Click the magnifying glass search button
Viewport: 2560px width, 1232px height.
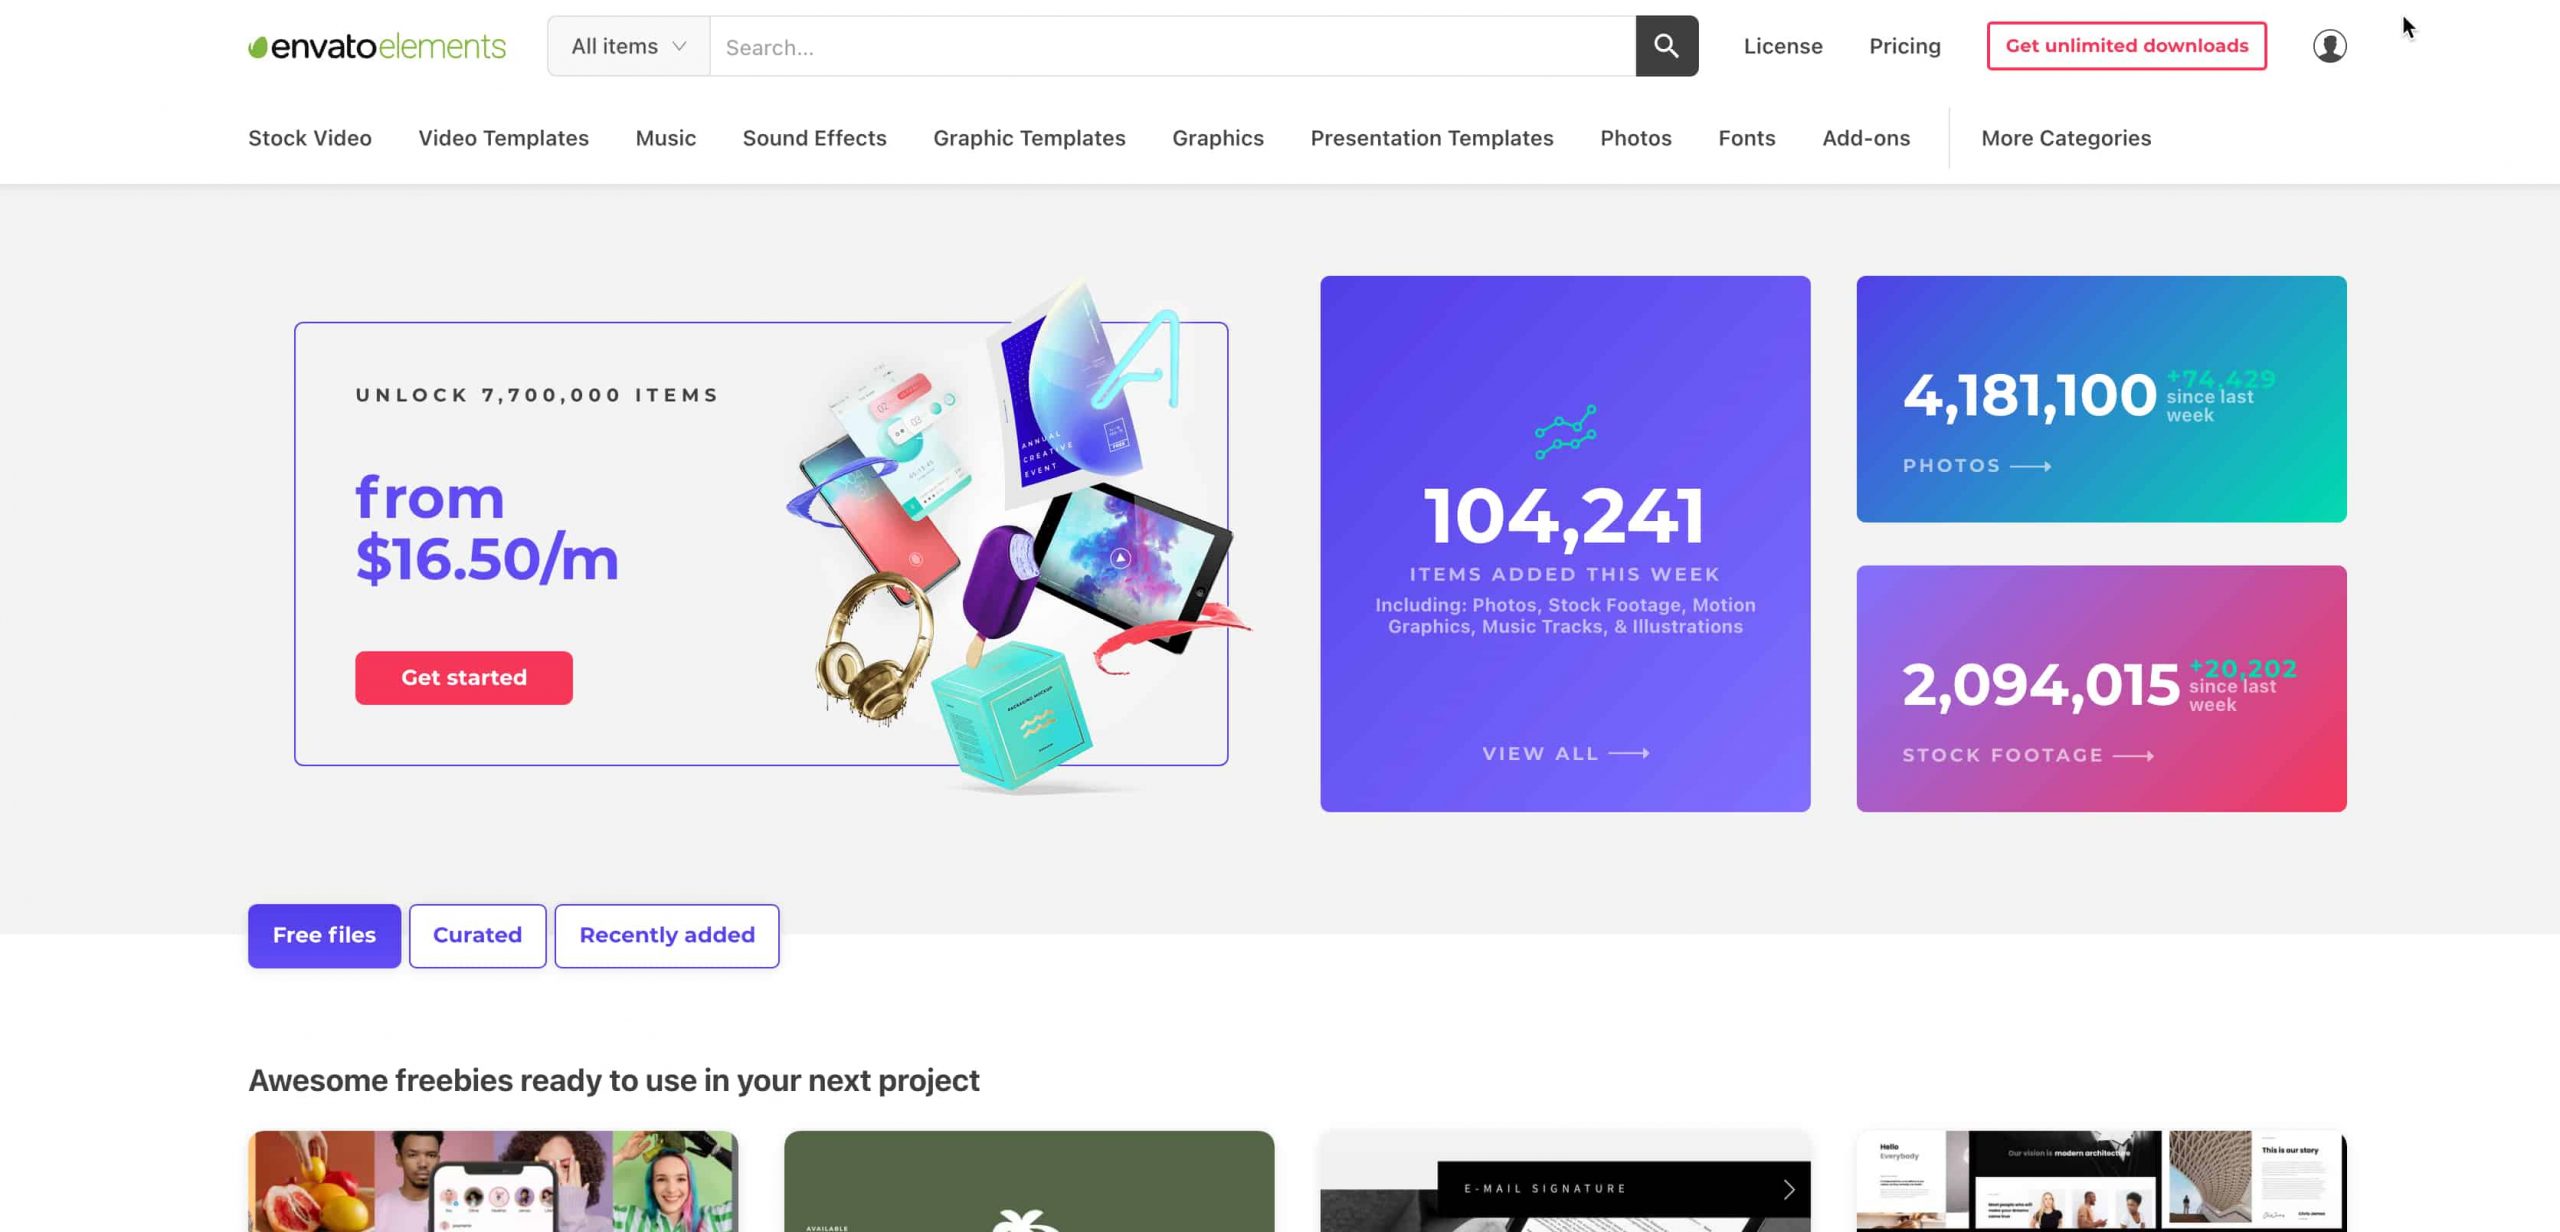pyautogui.click(x=1666, y=46)
